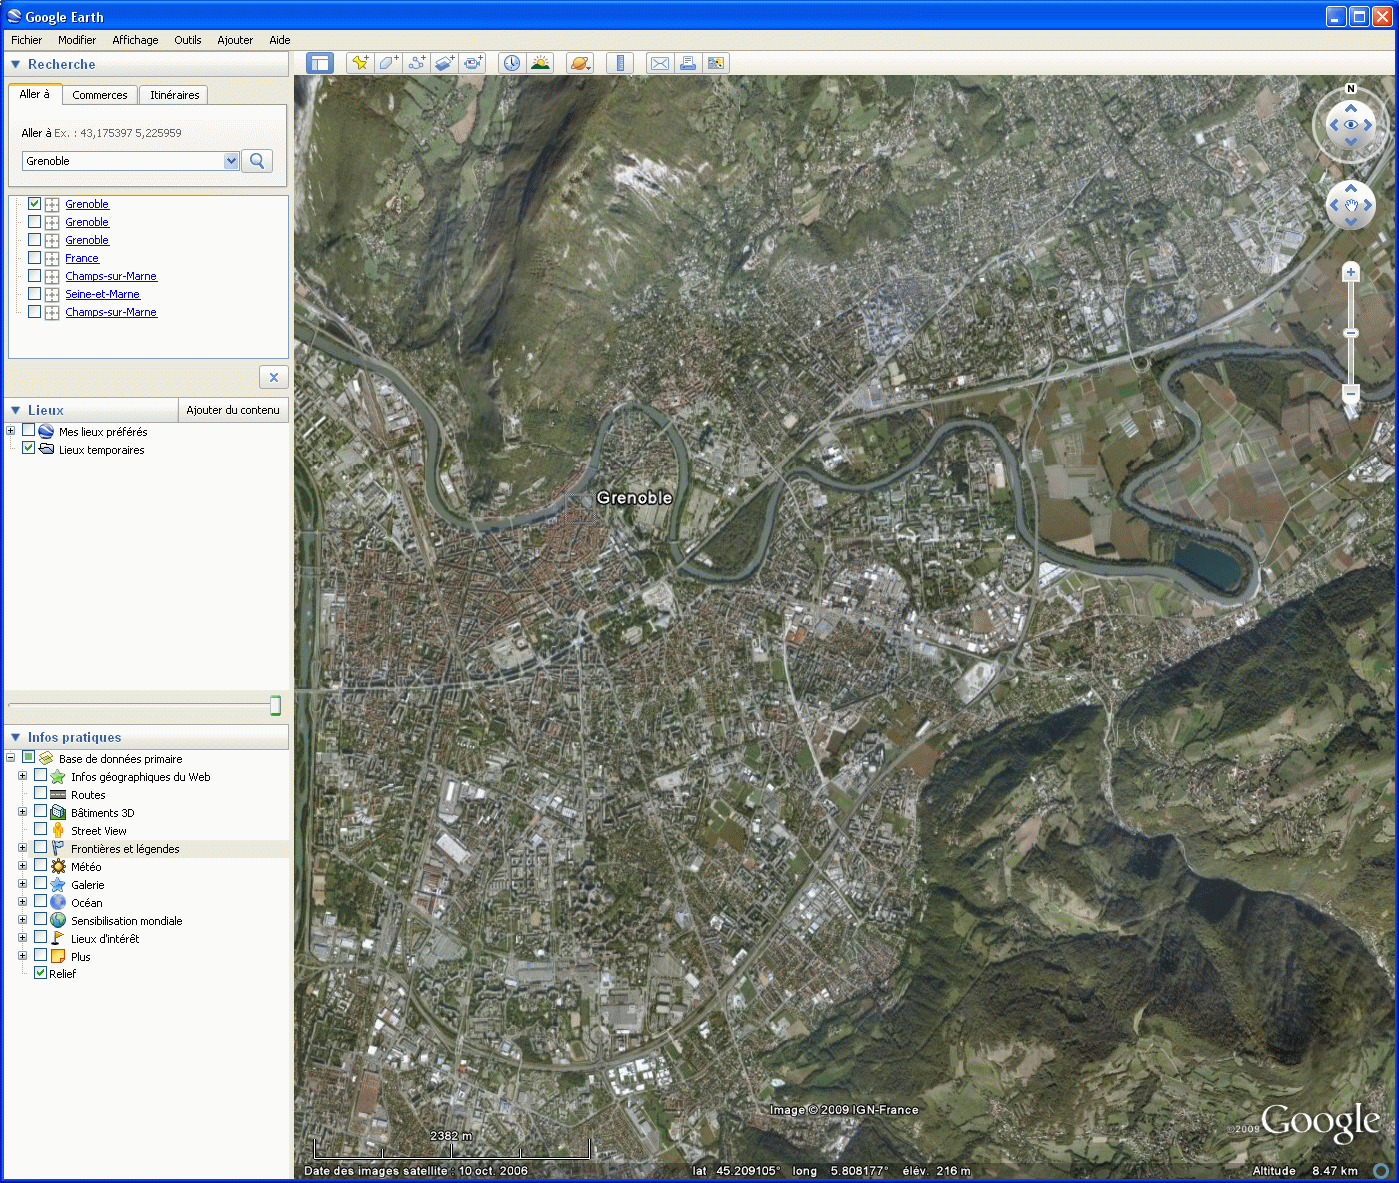Click the Galerie star layer icon
1399x1183 pixels.
58,885
